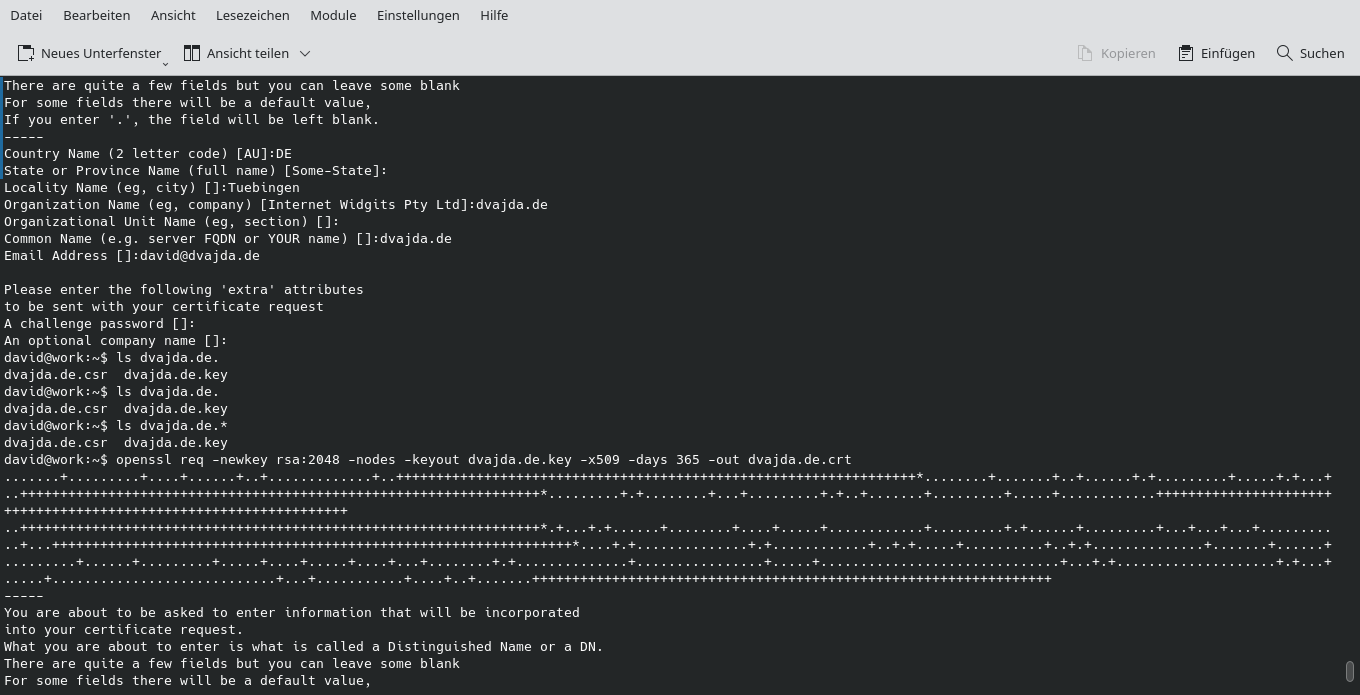The height and width of the screenshot is (695, 1360).
Task: Open the Datei menu
Action: pyautogui.click(x=26, y=15)
